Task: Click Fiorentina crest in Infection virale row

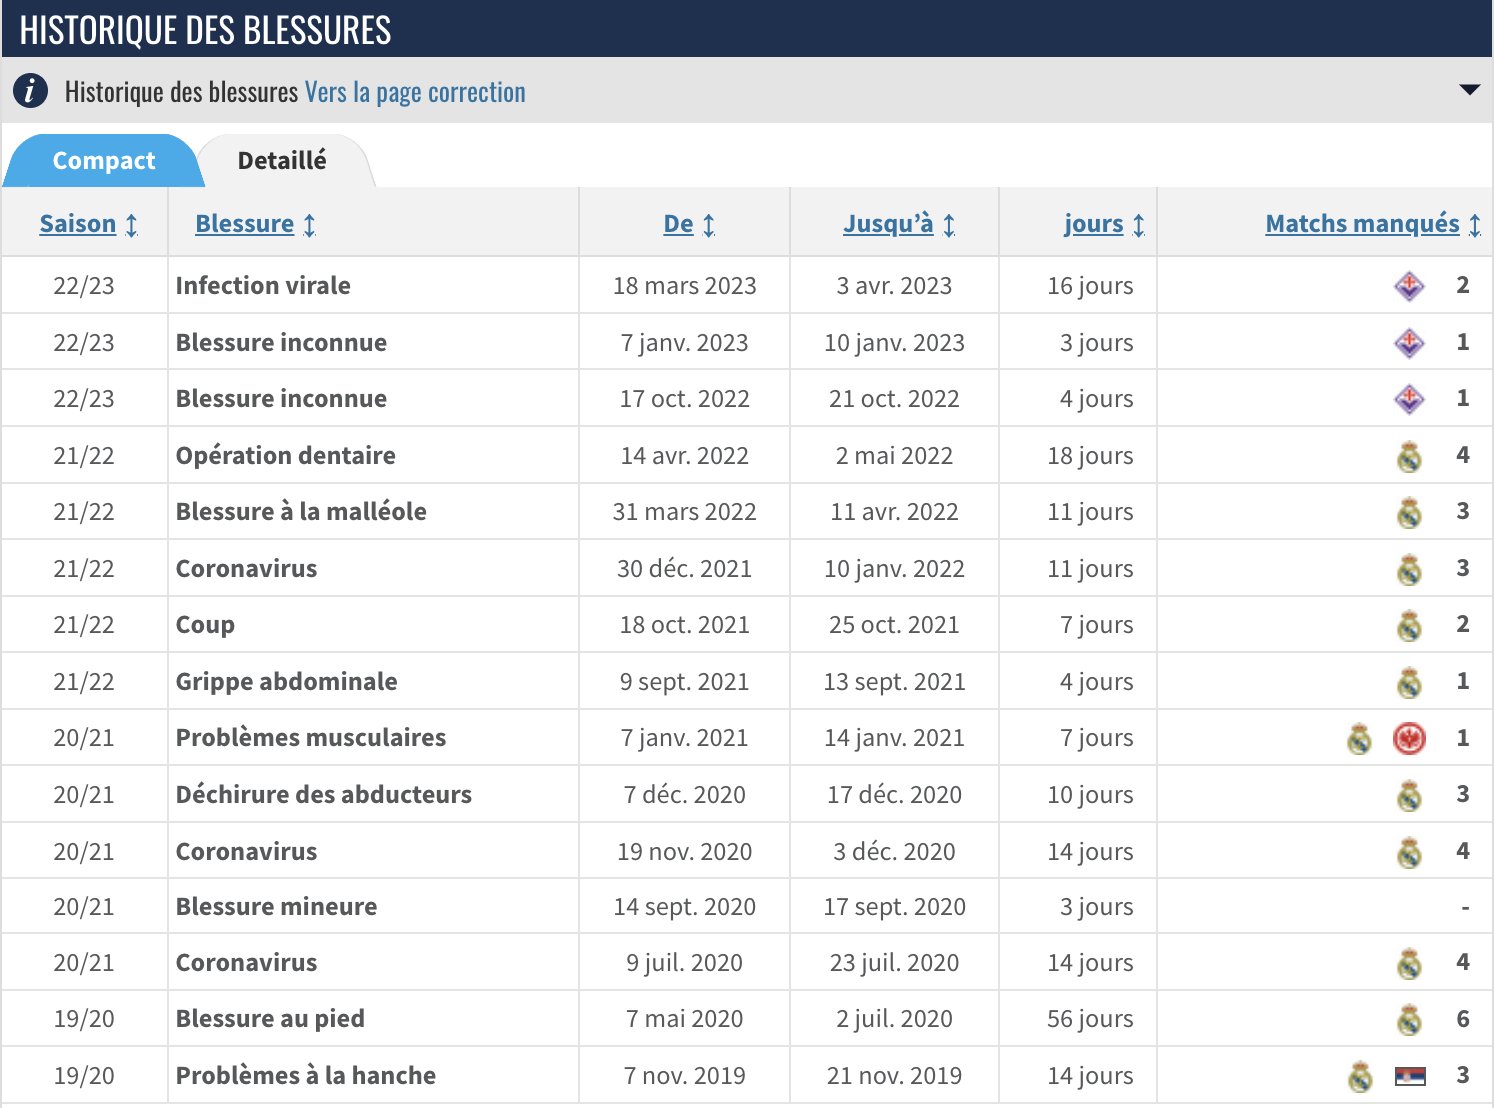Action: [x=1409, y=286]
